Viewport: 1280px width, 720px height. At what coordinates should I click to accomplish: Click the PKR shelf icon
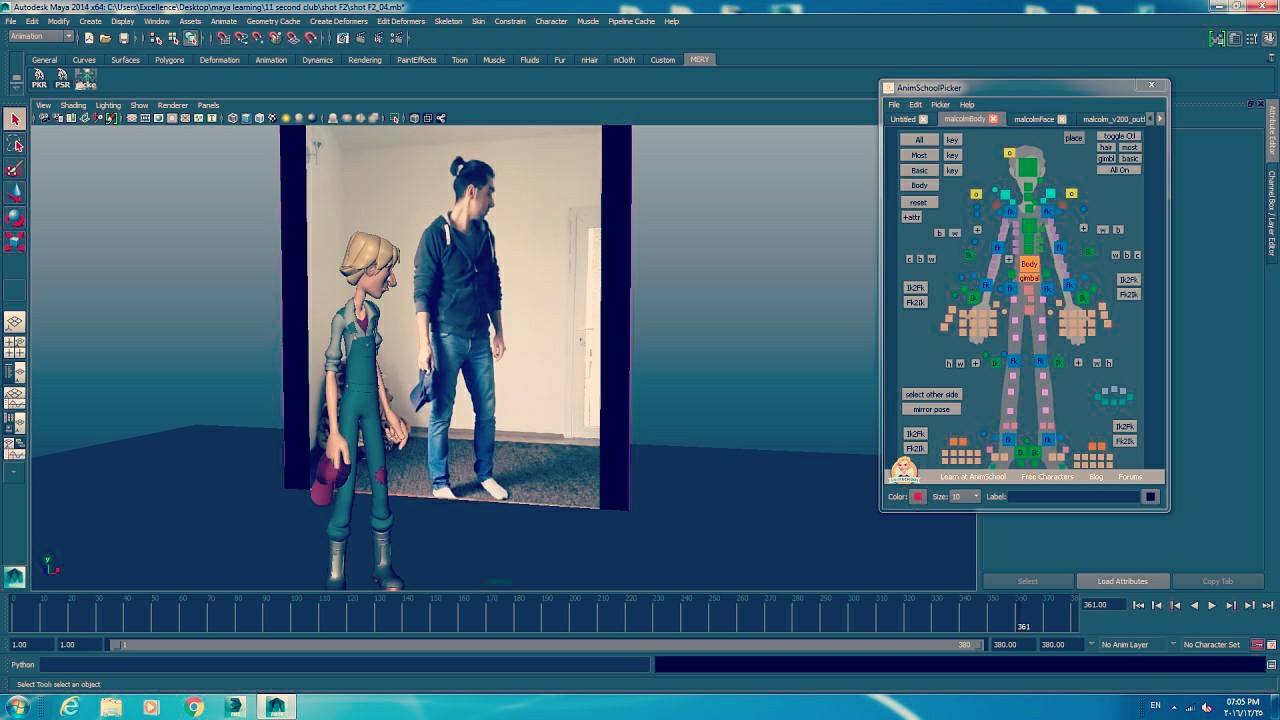[39, 78]
